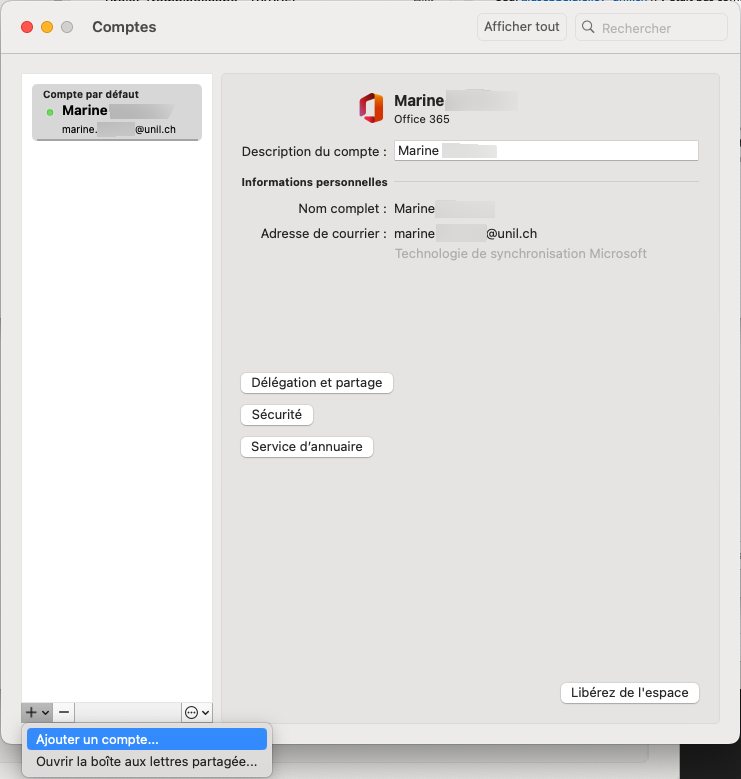The image size is (741, 779).
Task: Minimize the window using the yellow button
Action: (x=47, y=27)
